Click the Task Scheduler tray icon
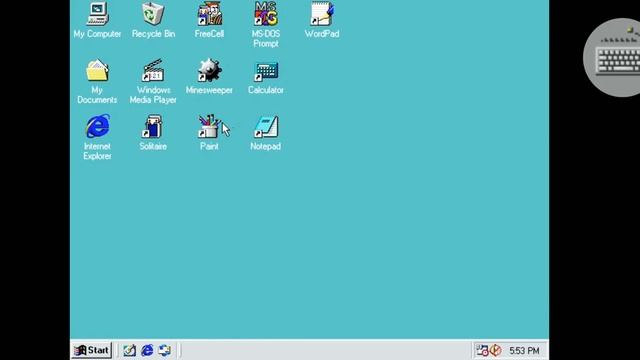640x360 pixels. coord(482,350)
